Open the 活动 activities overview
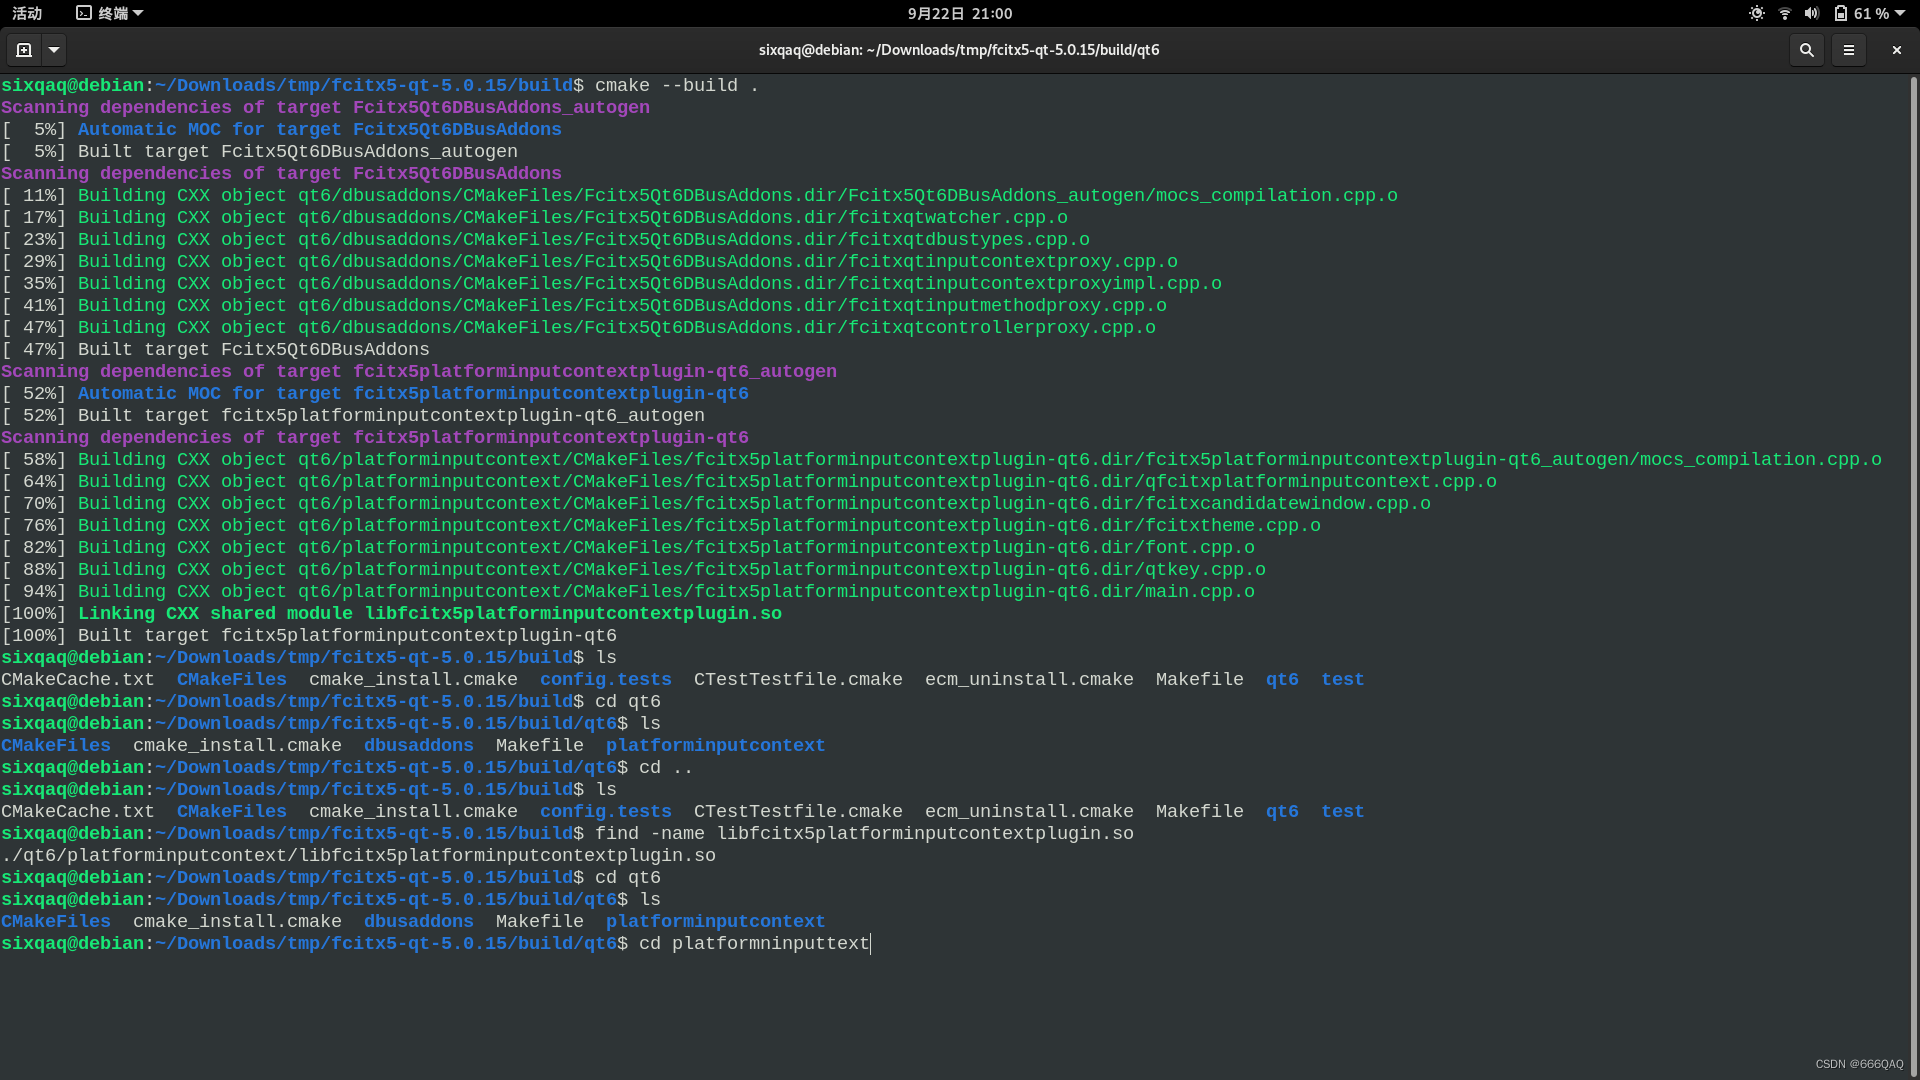Screen dimensions: 1920x1080 [27, 13]
